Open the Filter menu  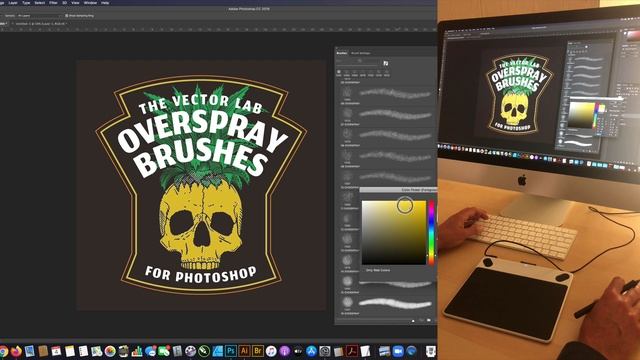pos(53,2)
